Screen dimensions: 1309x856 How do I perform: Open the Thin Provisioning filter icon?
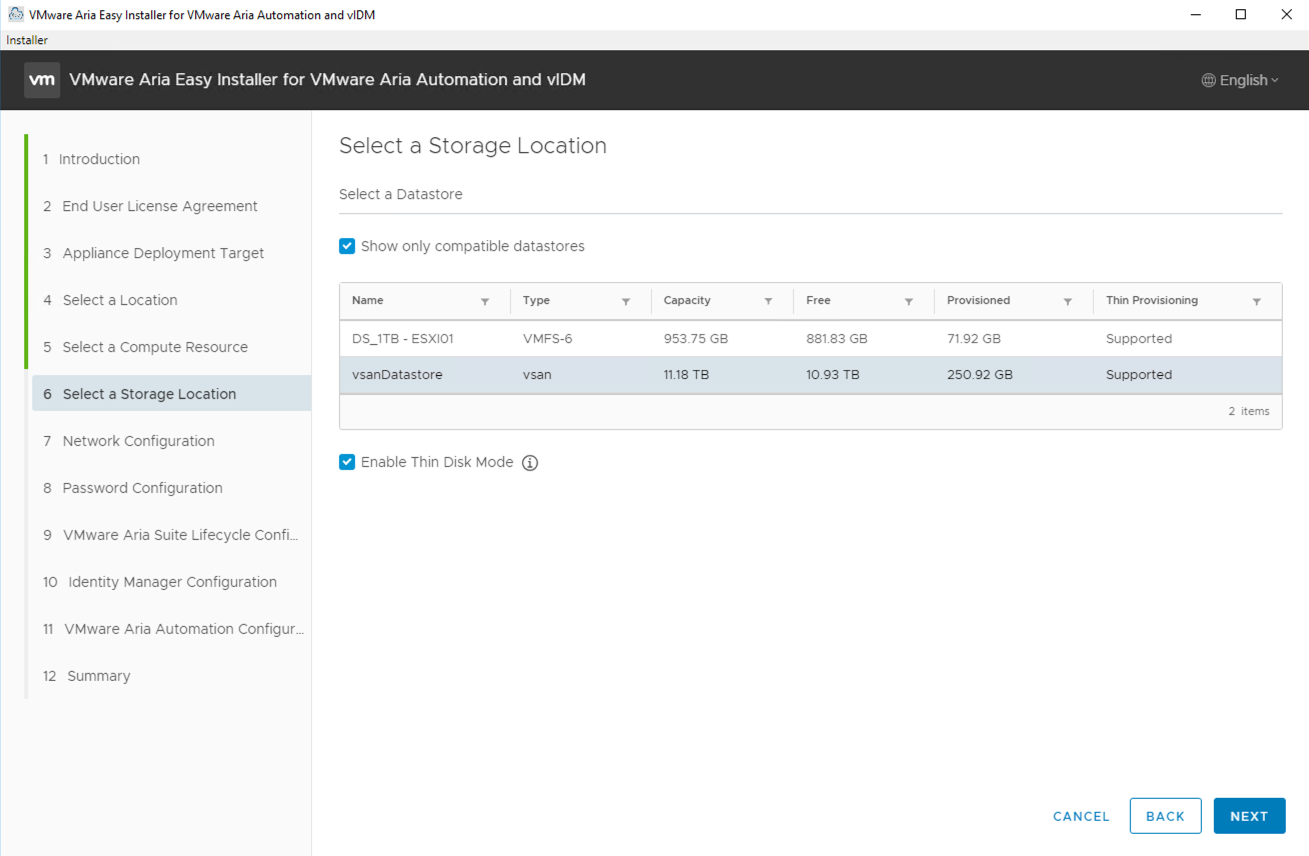coord(1257,301)
